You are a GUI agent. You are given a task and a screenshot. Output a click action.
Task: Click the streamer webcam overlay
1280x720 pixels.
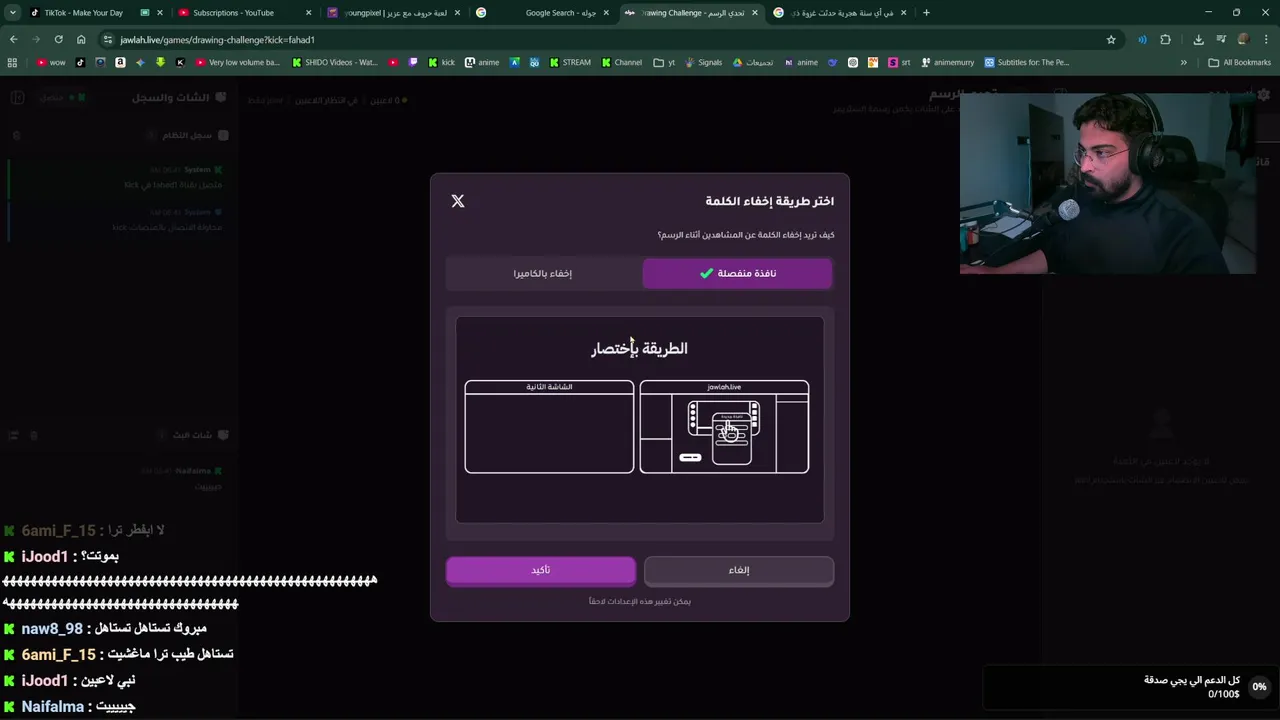coord(1108,183)
